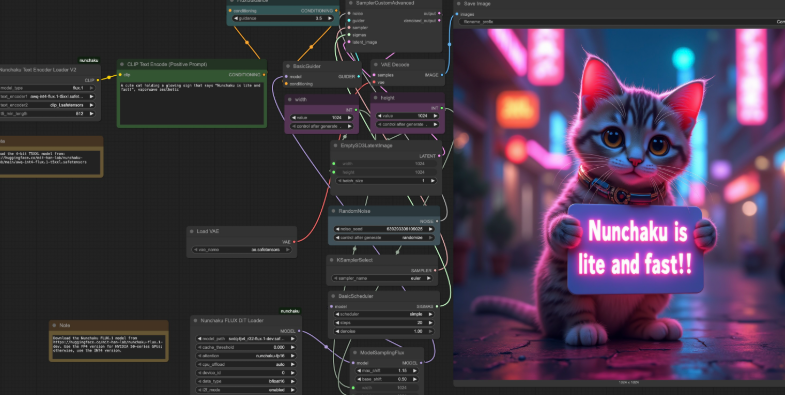Toggle the cpu_offload option in DiT Loader
This screenshot has height=395, width=785.
pos(245,364)
